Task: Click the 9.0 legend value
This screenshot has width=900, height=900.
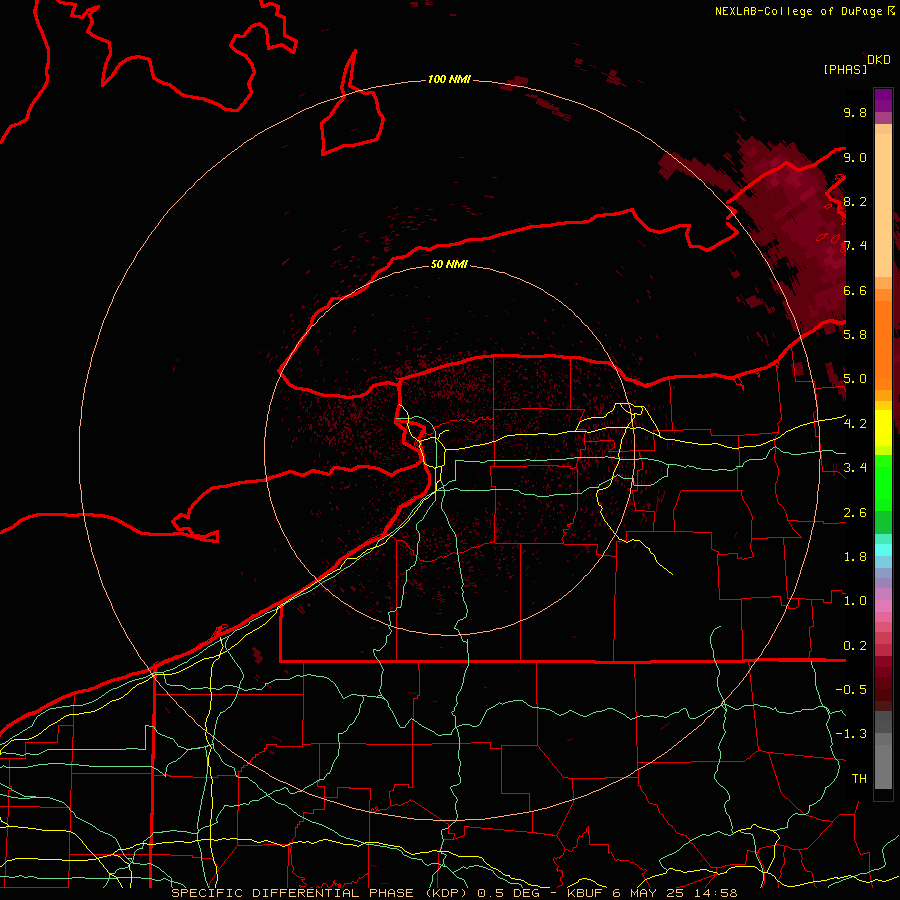Action: coord(855,158)
